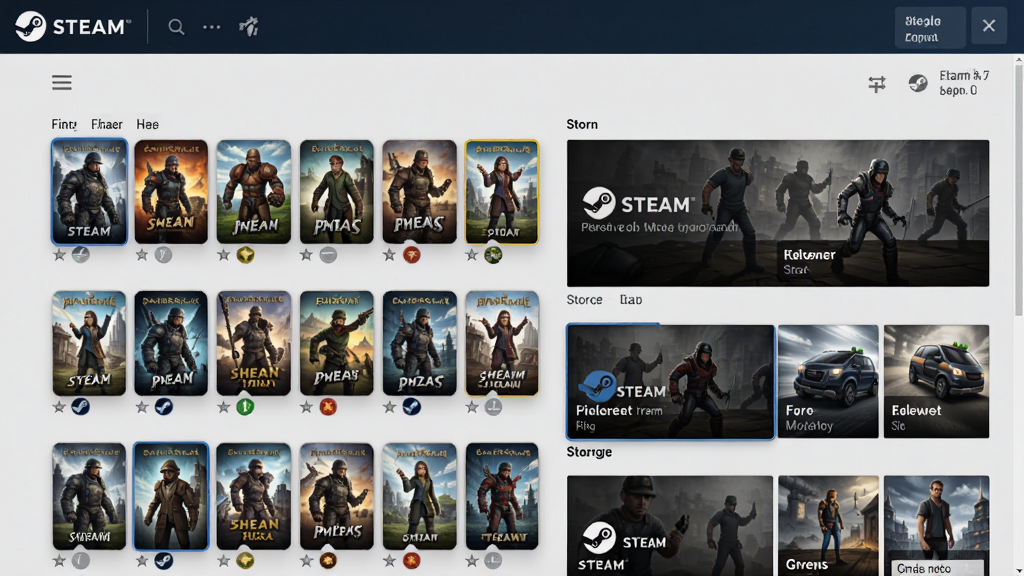Star the blue-outlined STEAM card
Image resolution: width=1024 pixels, height=576 pixels.
click(x=59, y=255)
